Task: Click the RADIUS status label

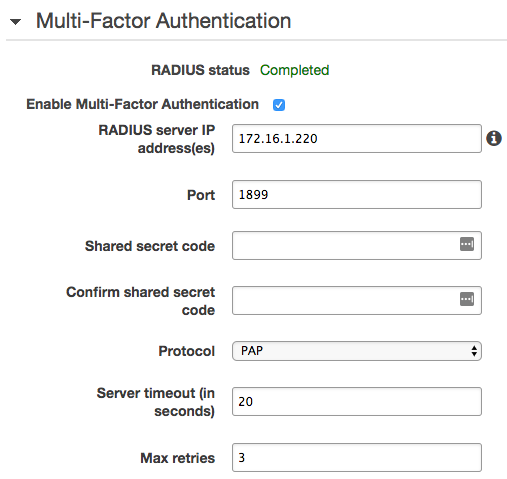Action: (200, 70)
